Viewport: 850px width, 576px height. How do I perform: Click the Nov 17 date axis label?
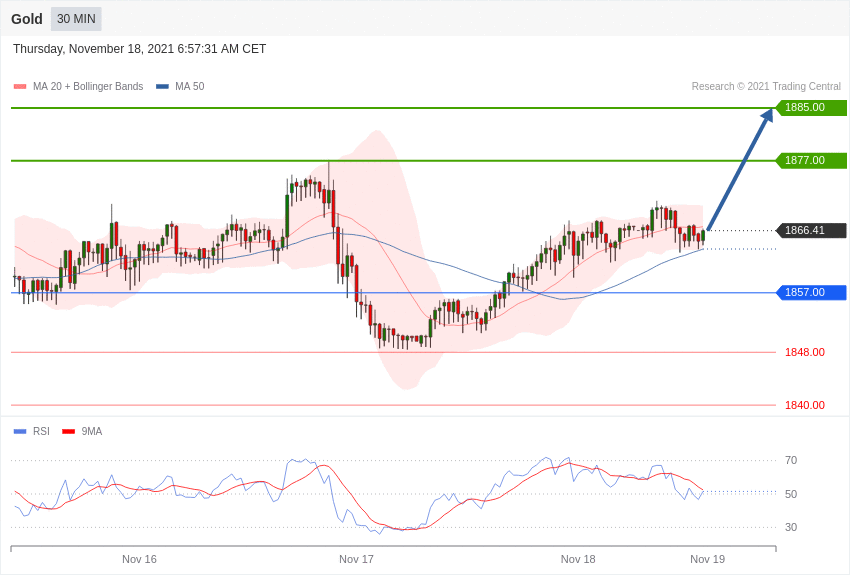(356, 559)
